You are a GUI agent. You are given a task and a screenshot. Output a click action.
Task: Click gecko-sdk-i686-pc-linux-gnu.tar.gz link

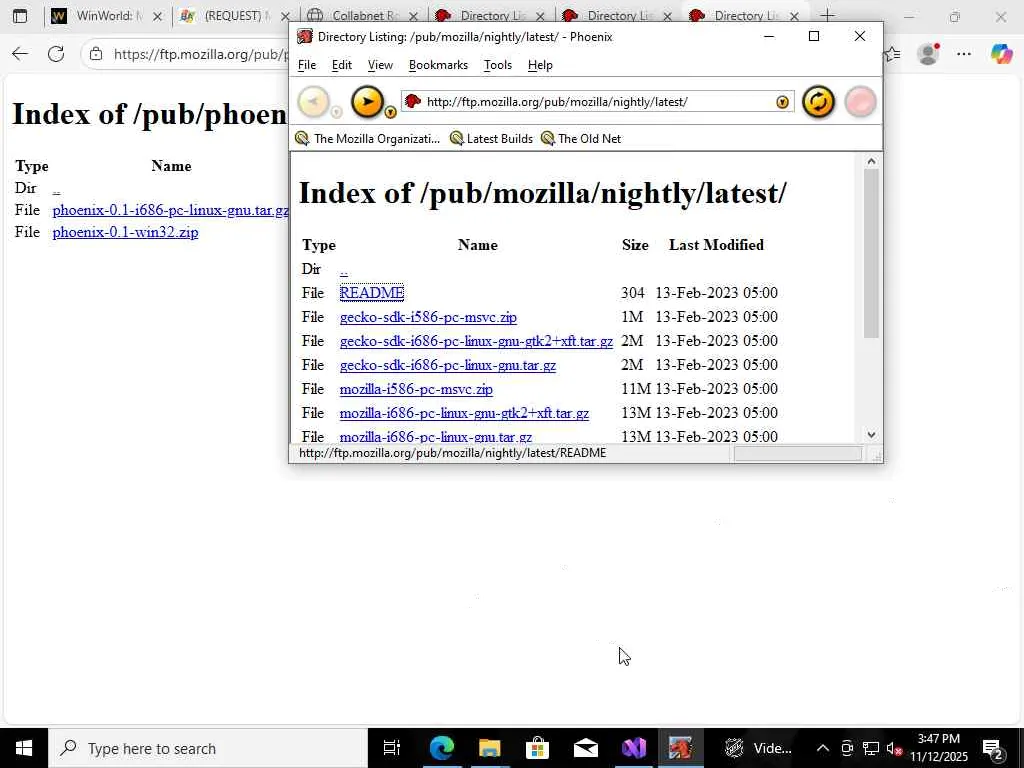tap(448, 365)
